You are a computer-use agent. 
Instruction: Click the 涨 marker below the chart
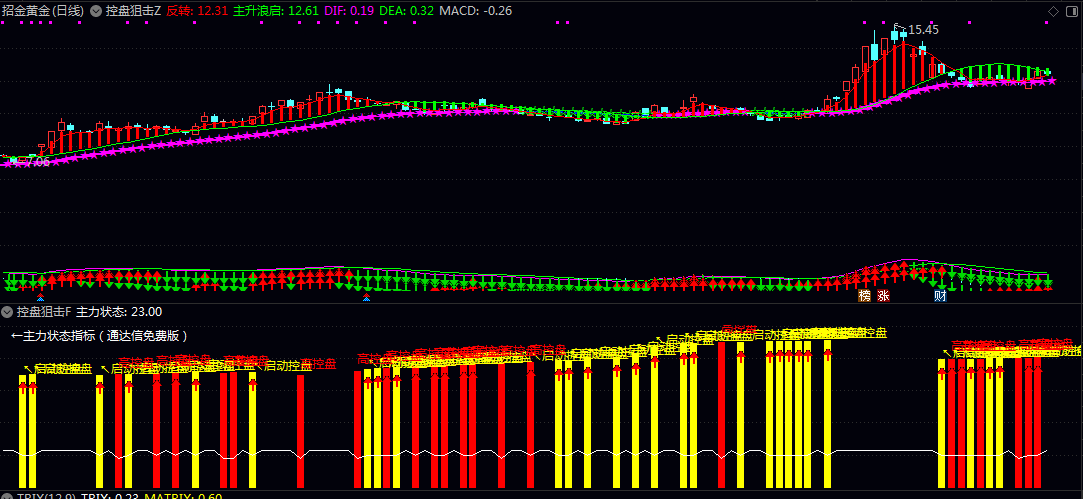pos(883,296)
